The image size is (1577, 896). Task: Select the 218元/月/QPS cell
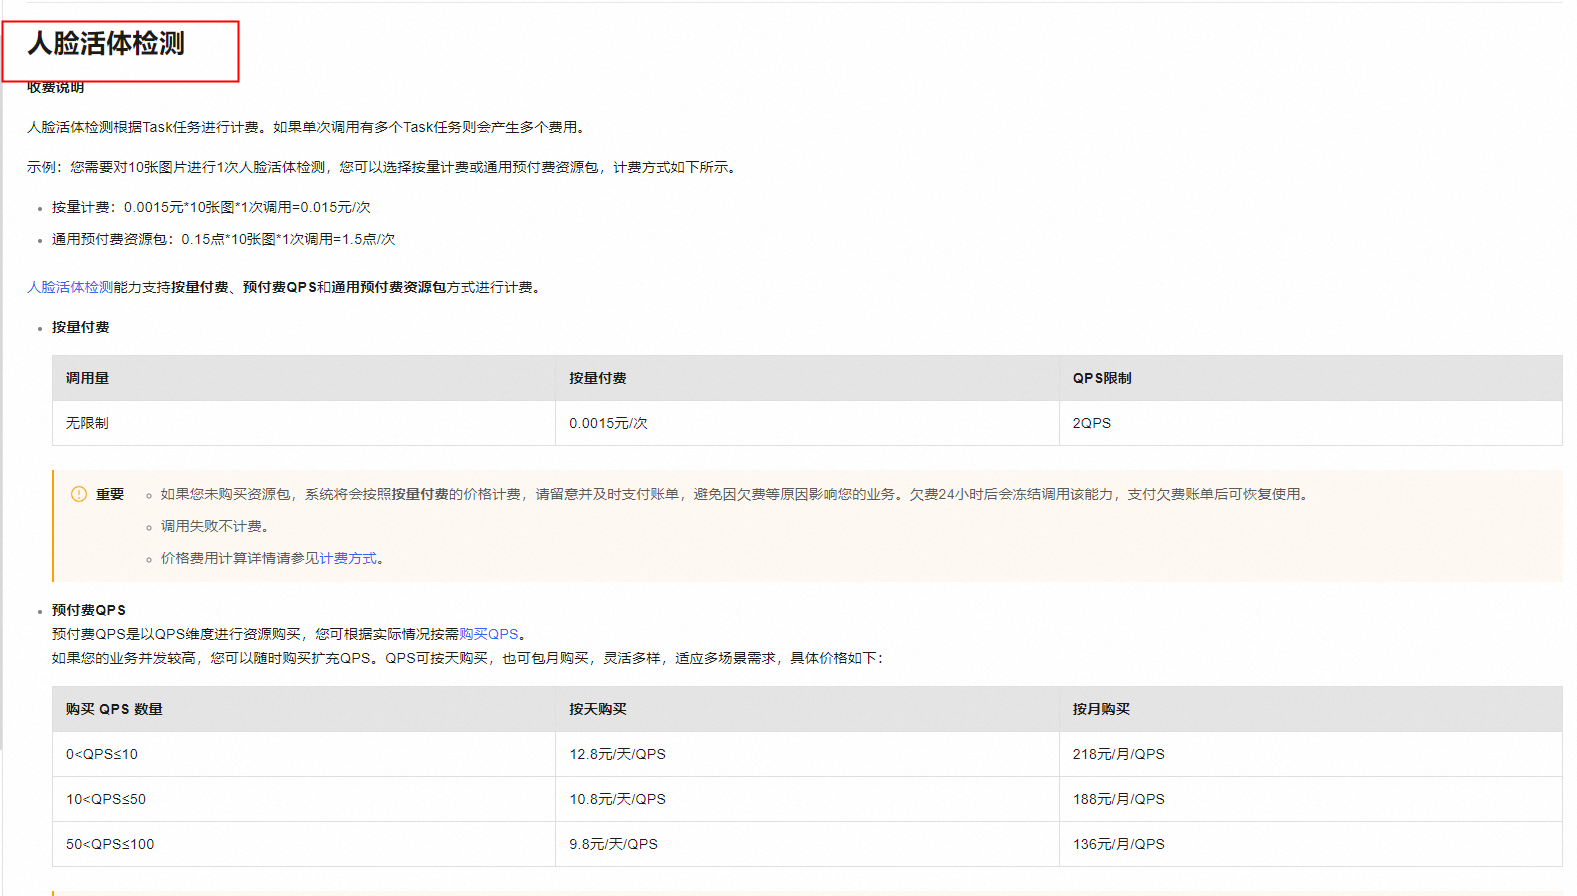(x=1311, y=754)
